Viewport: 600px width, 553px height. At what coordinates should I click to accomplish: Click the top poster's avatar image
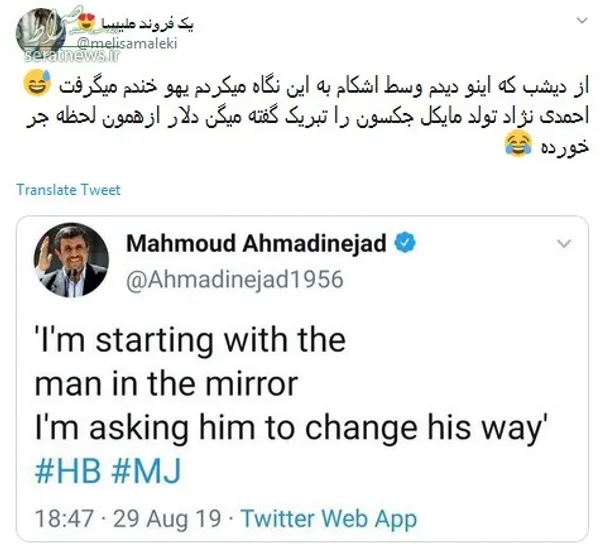tap(41, 33)
